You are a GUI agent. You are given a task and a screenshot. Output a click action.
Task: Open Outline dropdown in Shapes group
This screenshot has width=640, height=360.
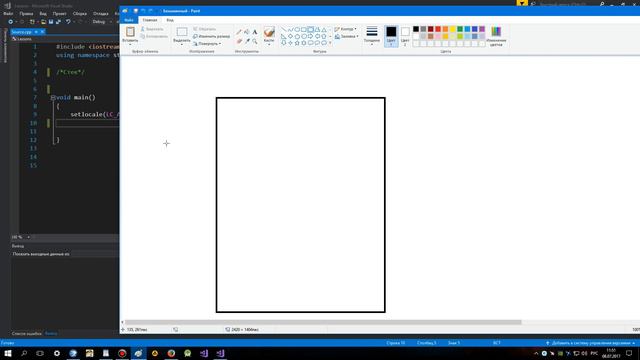(346, 29)
